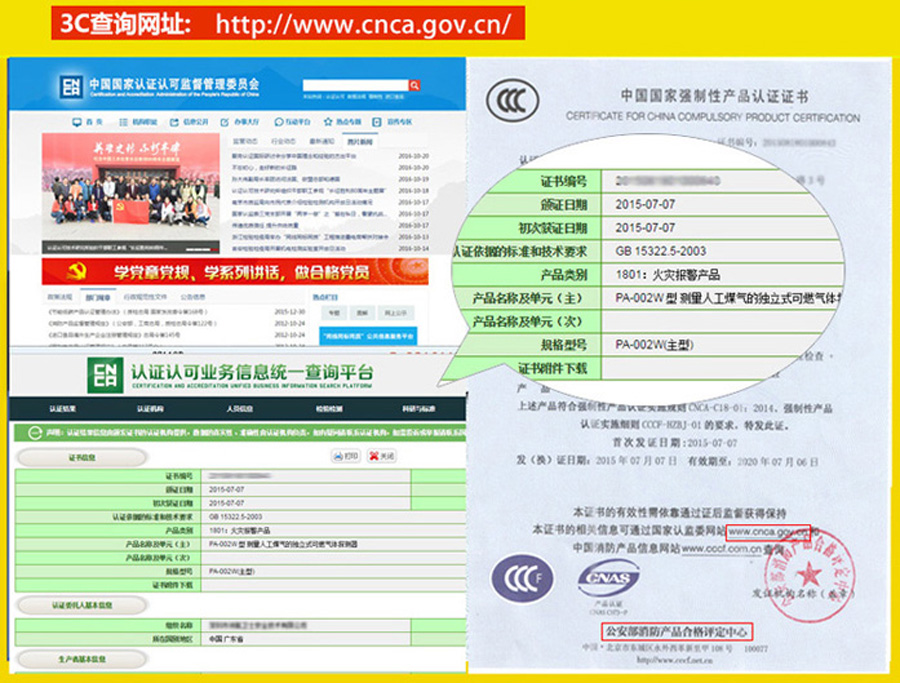Open the 信息公开 navigation item
Viewport: 900px width, 683px height.
click(x=195, y=122)
